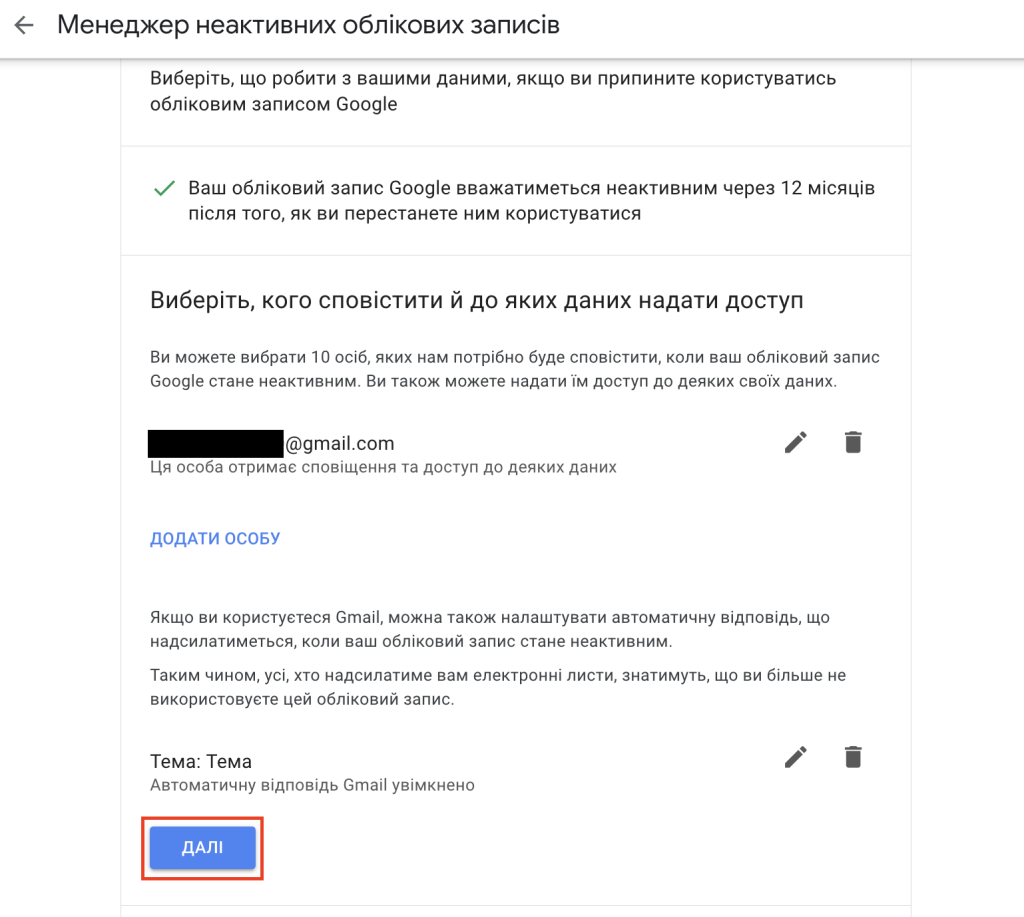The height and width of the screenshot is (917, 1024).
Task: Click the paragraph starting Якщо ви користуєтеся Gmail
Action: click(490, 629)
